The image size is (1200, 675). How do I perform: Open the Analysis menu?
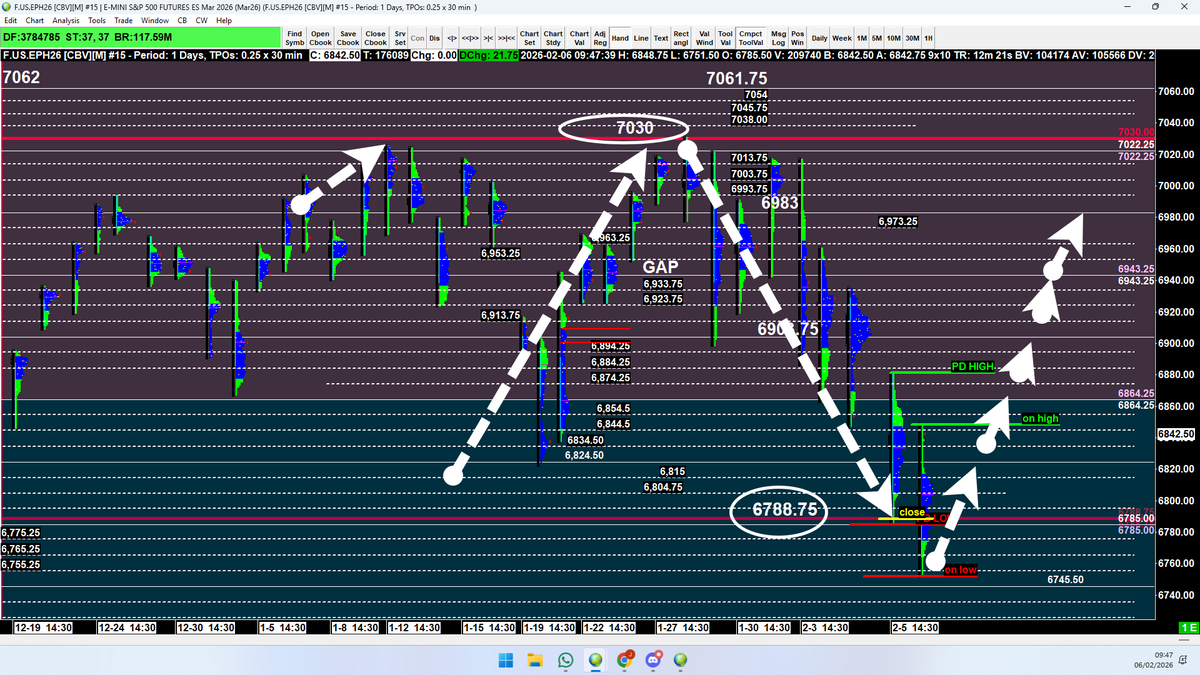[x=66, y=20]
